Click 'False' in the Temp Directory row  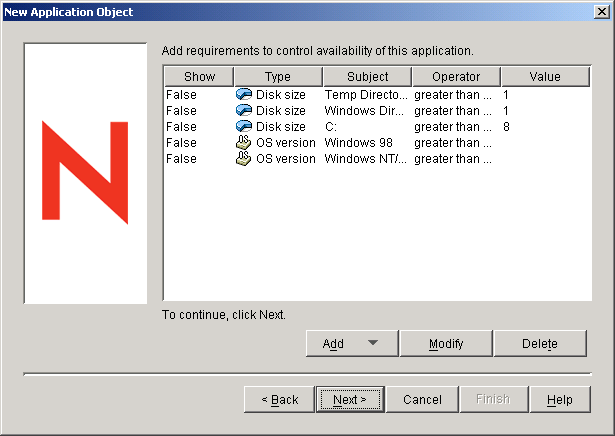tap(181, 95)
